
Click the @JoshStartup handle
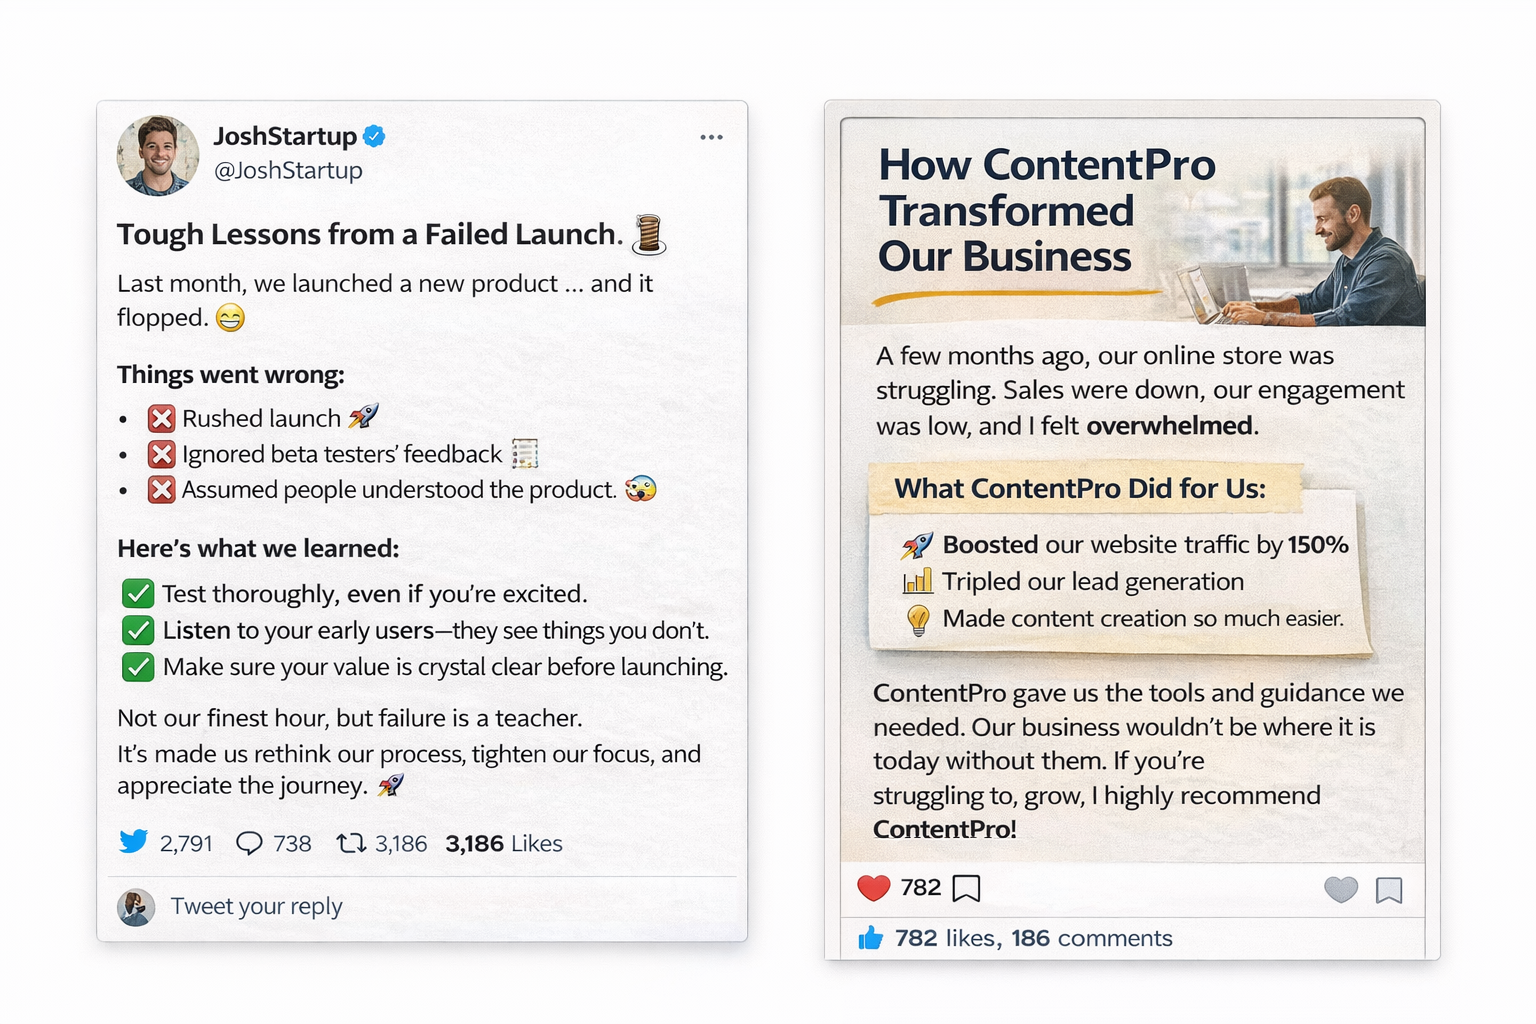click(x=291, y=170)
